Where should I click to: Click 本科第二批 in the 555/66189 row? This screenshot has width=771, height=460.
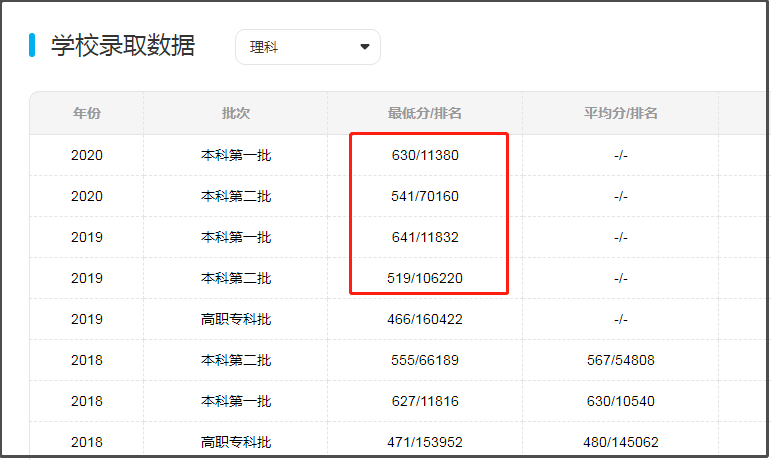point(236,360)
